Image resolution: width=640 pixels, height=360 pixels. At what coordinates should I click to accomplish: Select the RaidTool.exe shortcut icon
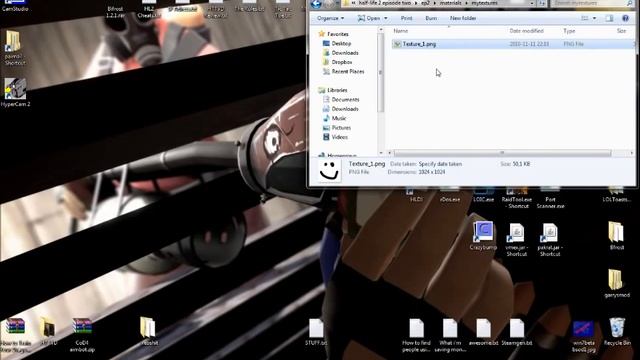(x=517, y=198)
